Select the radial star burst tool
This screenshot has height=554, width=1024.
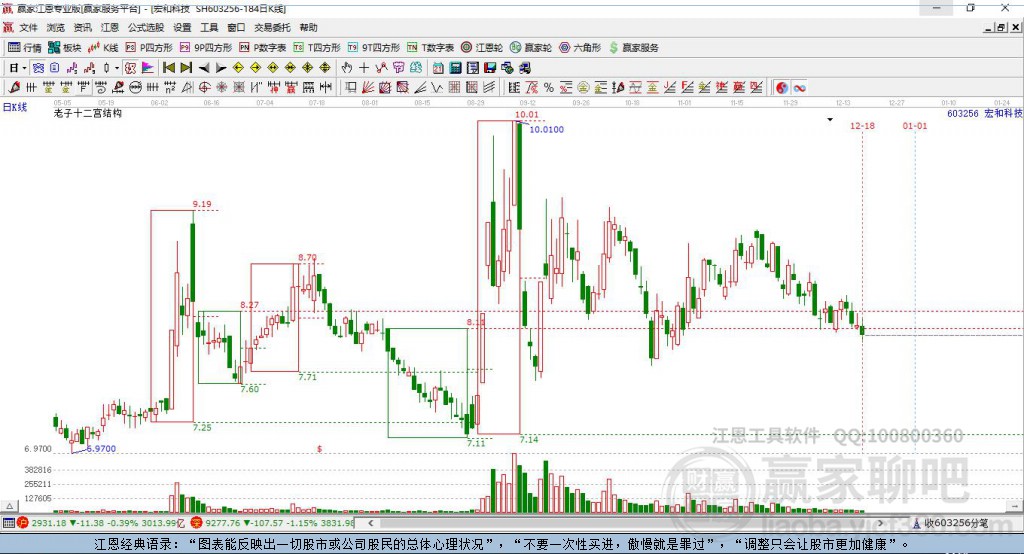pyautogui.click(x=221, y=87)
